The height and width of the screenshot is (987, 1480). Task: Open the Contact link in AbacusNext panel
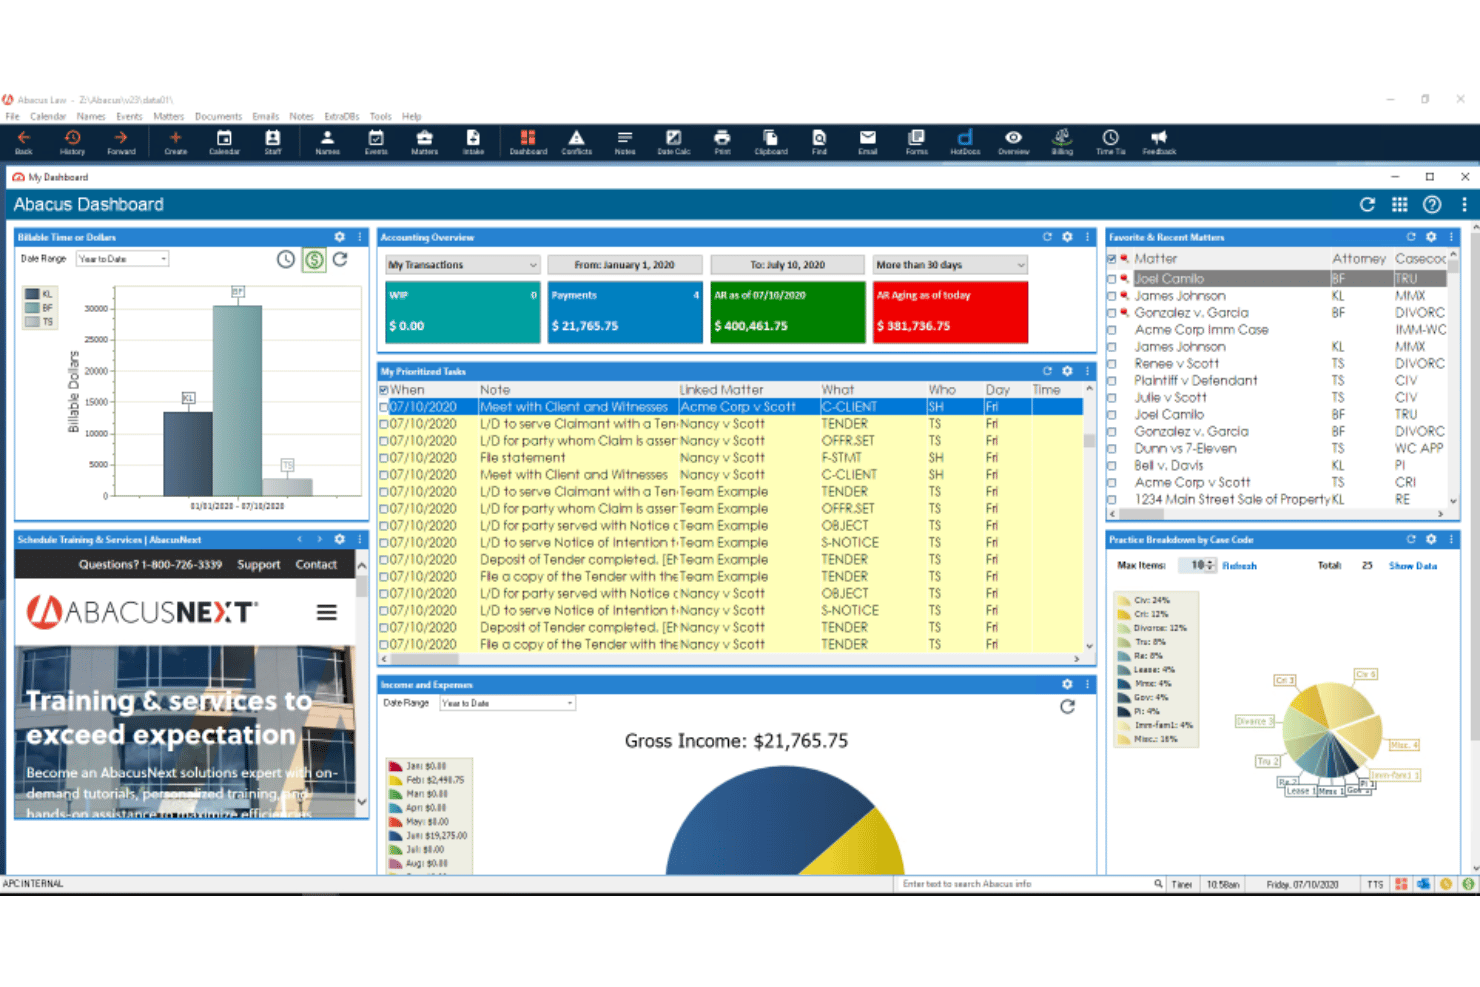point(316,565)
